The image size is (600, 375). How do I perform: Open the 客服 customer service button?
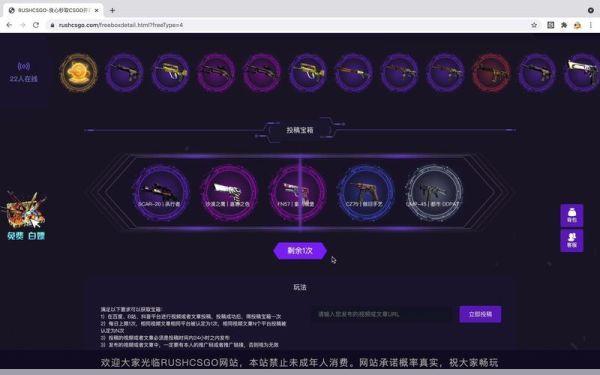click(x=572, y=240)
